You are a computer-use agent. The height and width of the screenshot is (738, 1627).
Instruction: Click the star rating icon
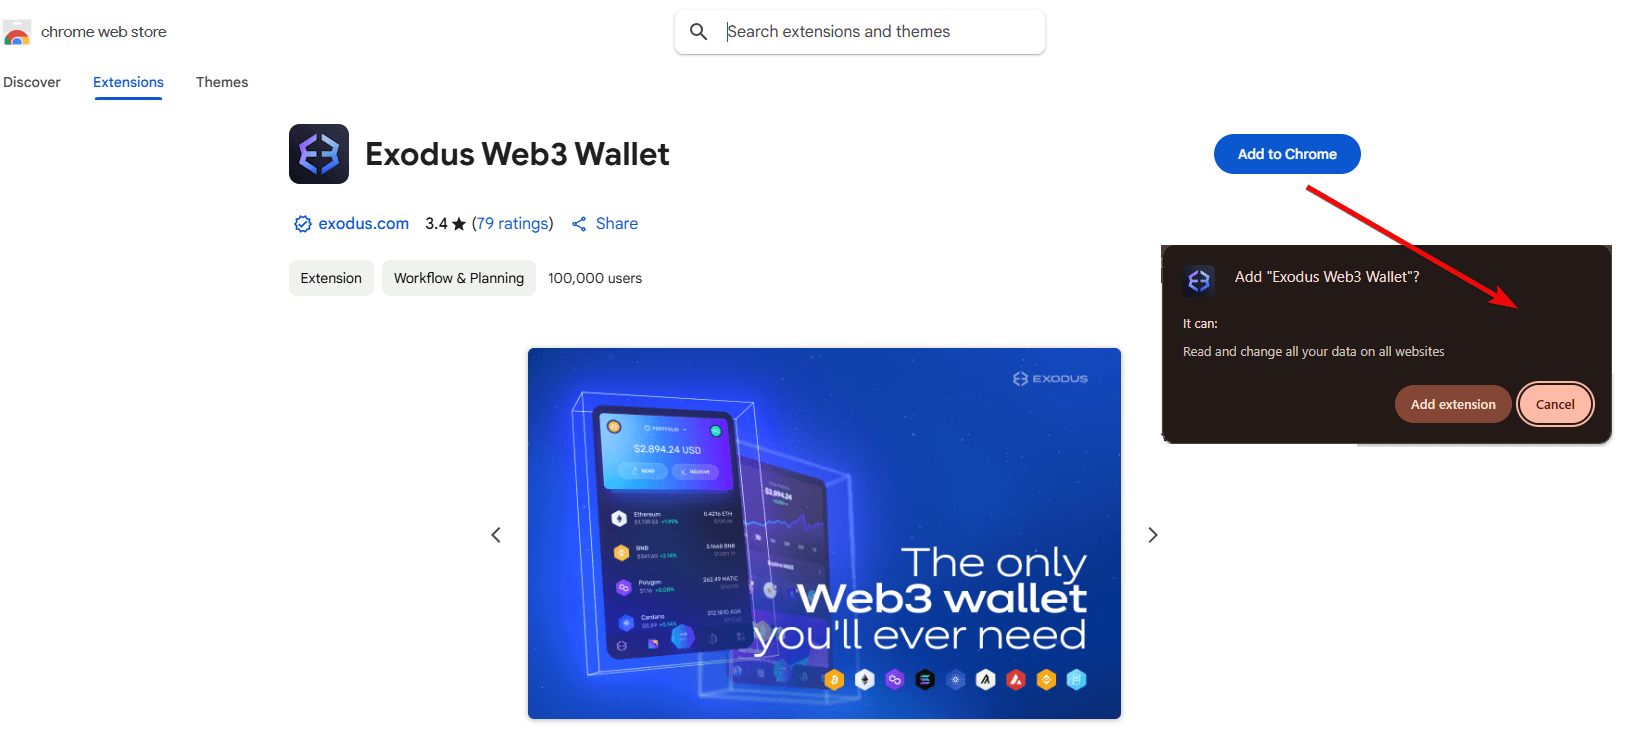[x=459, y=224]
